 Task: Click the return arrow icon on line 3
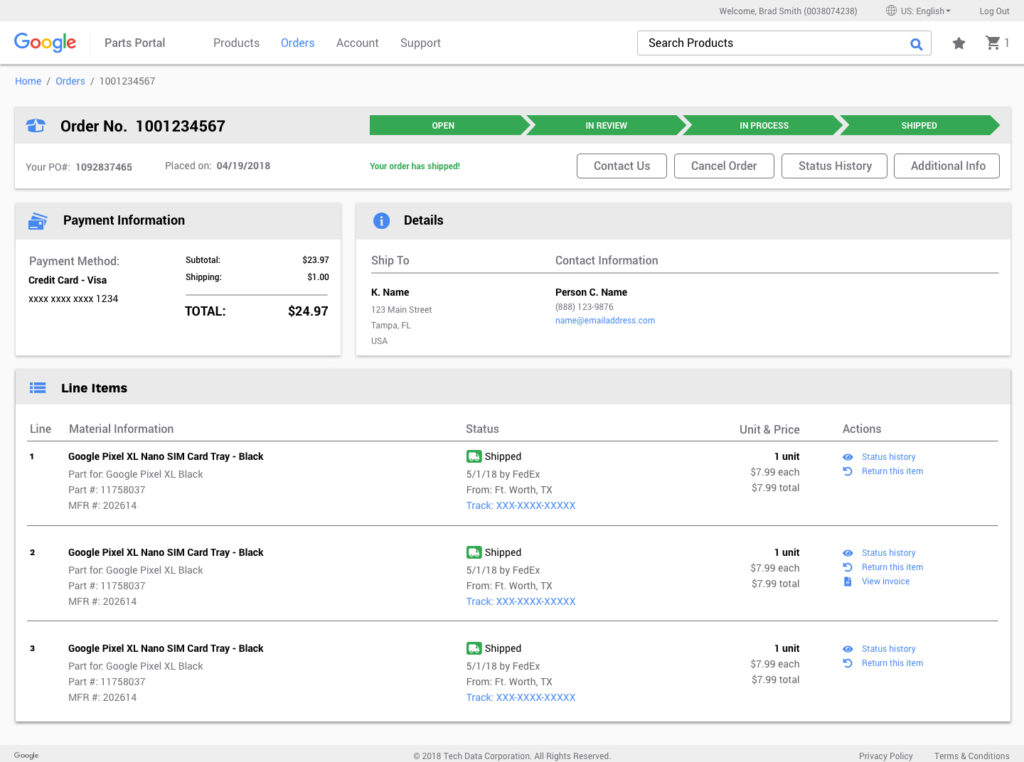pyautogui.click(x=848, y=663)
